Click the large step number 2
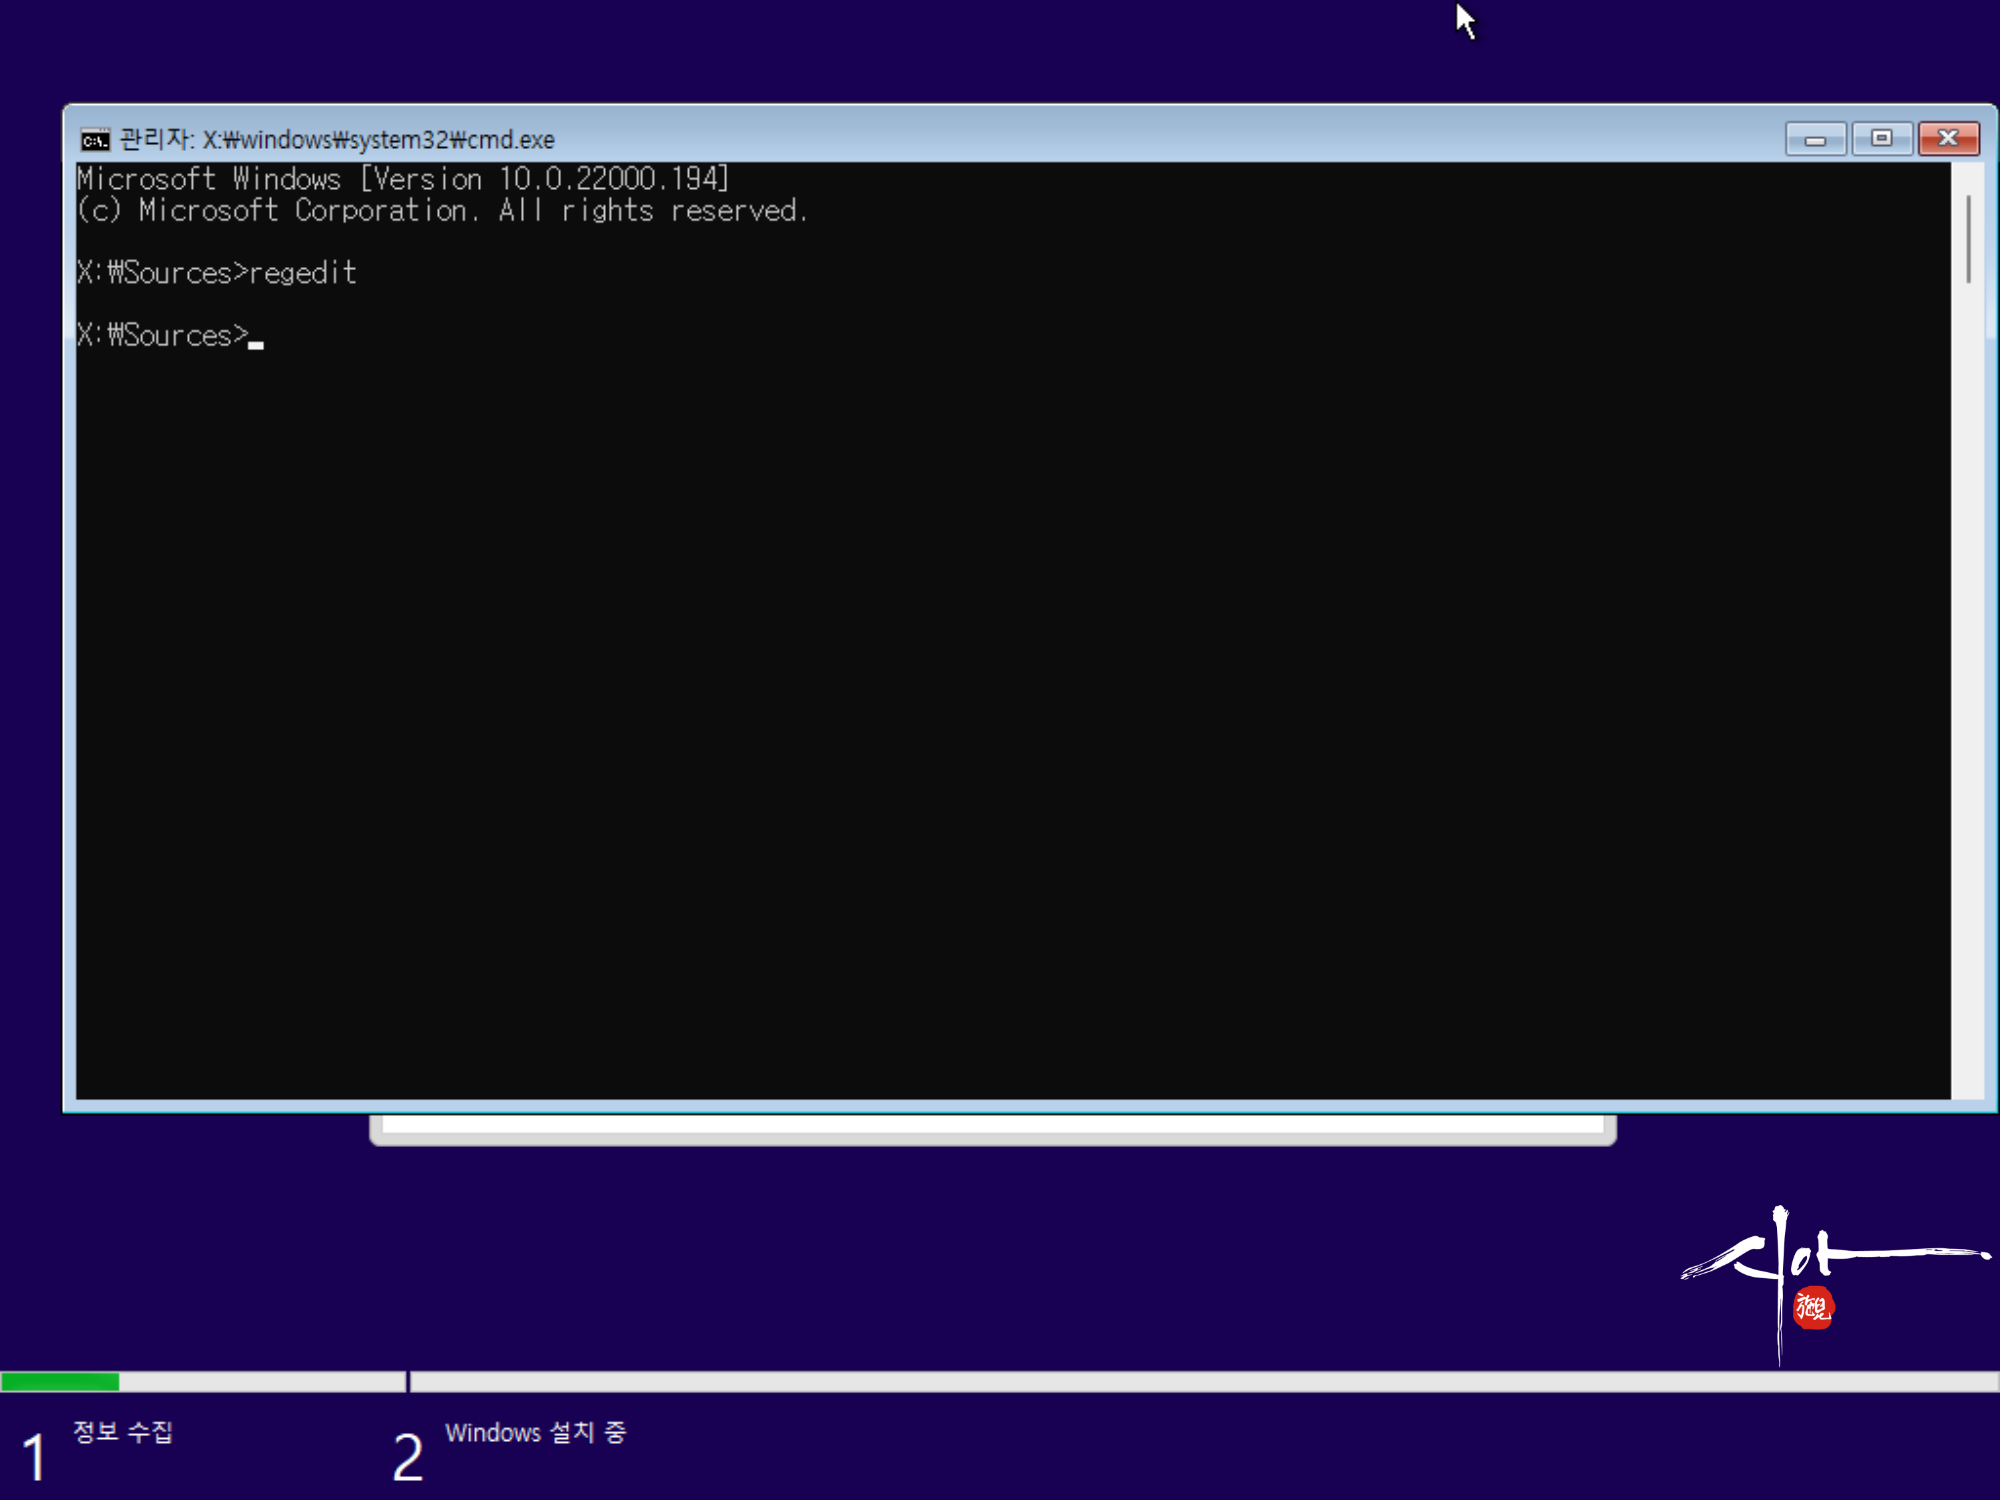The image size is (2000, 1500). [407, 1457]
